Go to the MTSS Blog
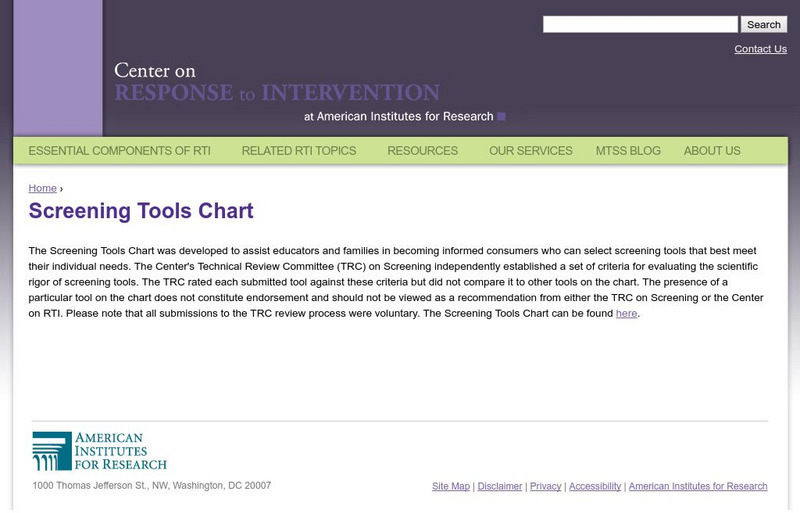The height and width of the screenshot is (513, 800). tap(628, 151)
